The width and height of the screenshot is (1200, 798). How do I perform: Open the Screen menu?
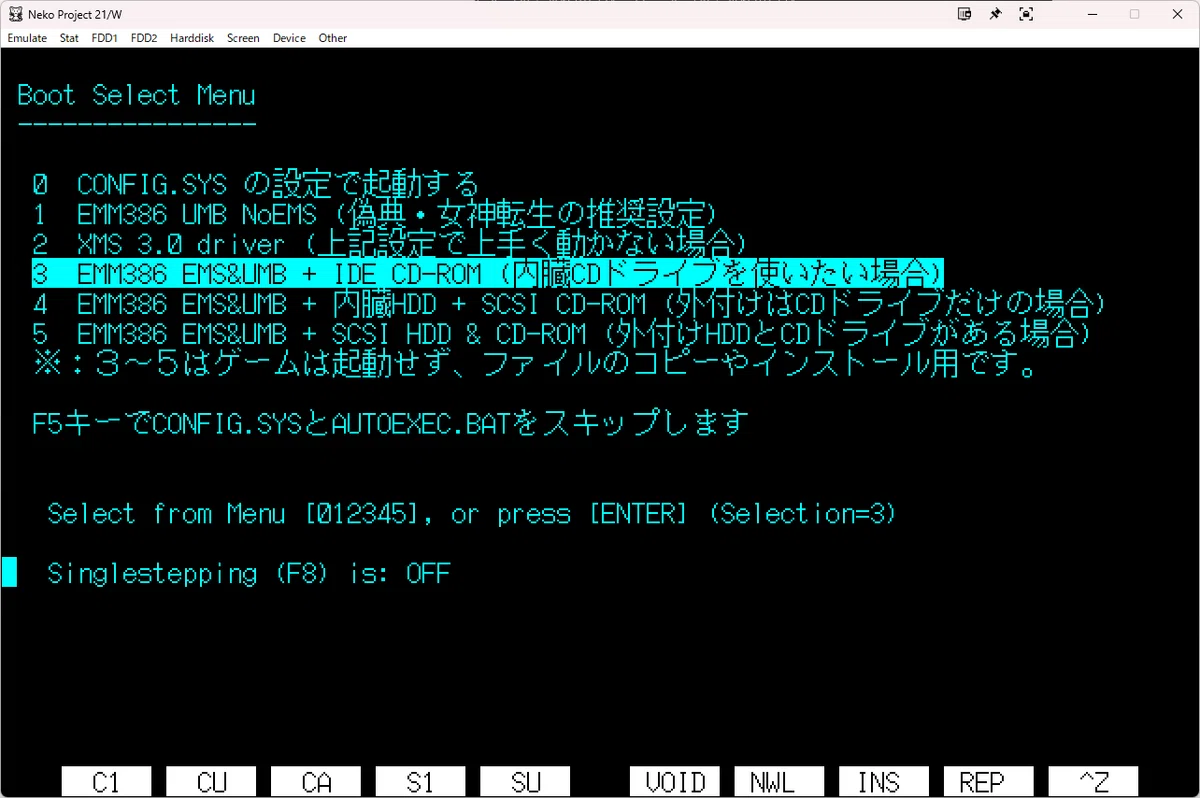point(243,38)
